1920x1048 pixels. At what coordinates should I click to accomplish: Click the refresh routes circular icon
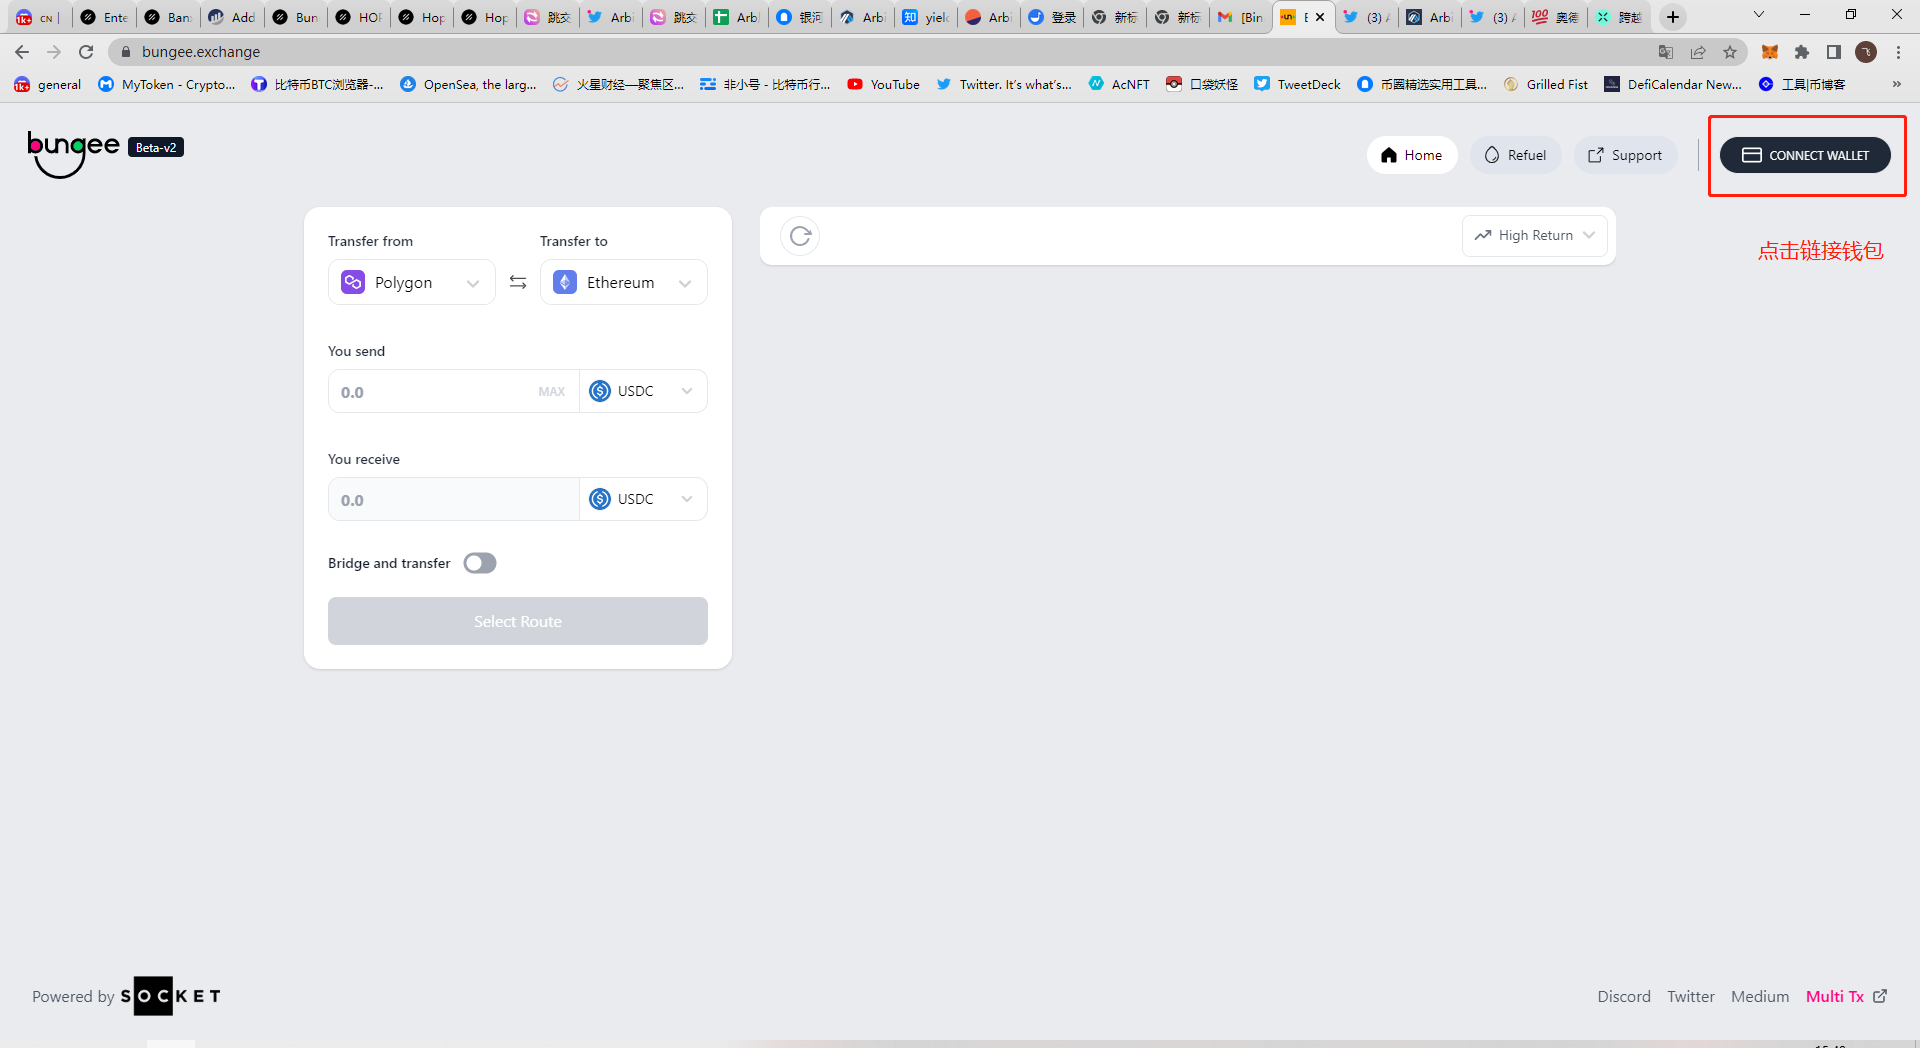800,236
